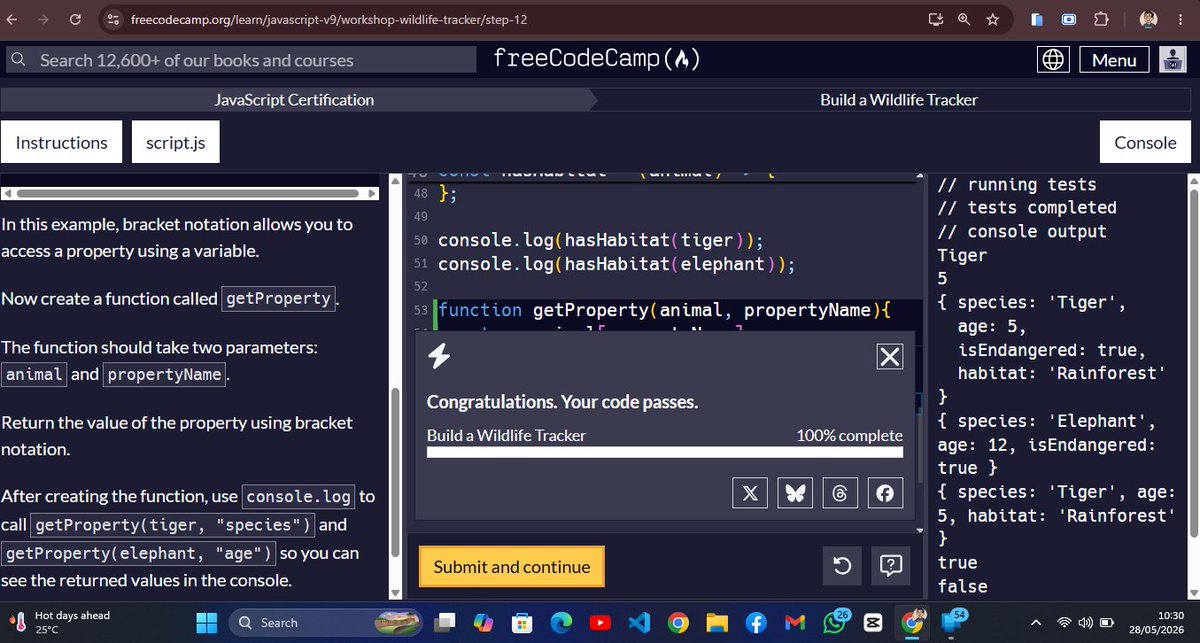Screen dimensions: 1200x643
Task: Open the Chrome extensions puzzle icon
Action: click(1101, 19)
